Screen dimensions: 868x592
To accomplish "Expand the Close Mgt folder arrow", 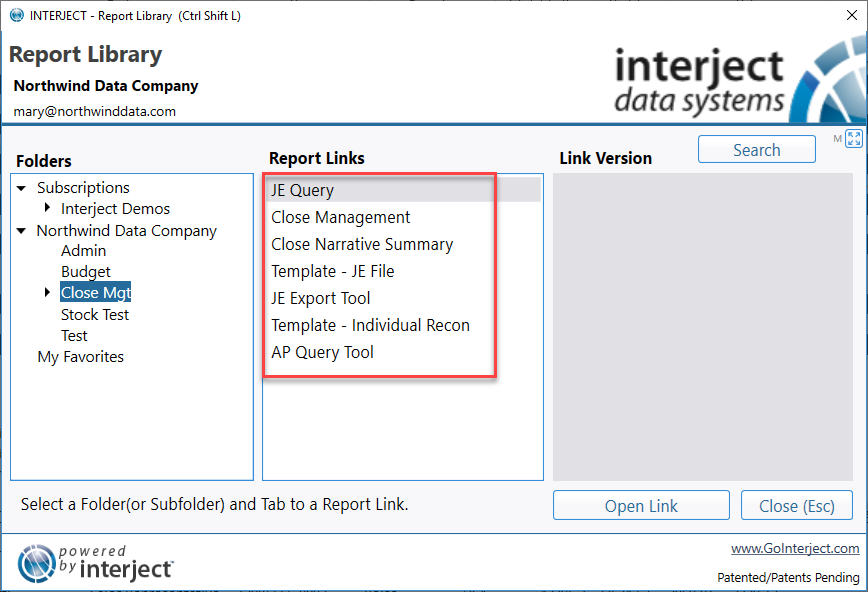I will 48,292.
